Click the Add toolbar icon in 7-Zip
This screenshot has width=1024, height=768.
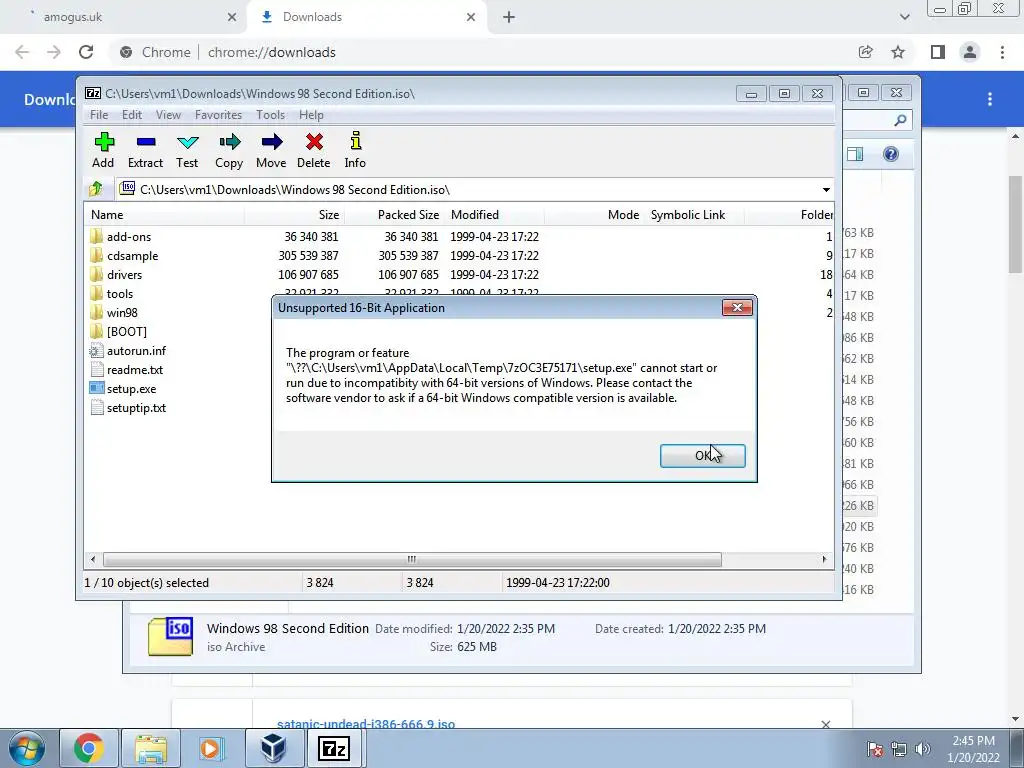103,150
